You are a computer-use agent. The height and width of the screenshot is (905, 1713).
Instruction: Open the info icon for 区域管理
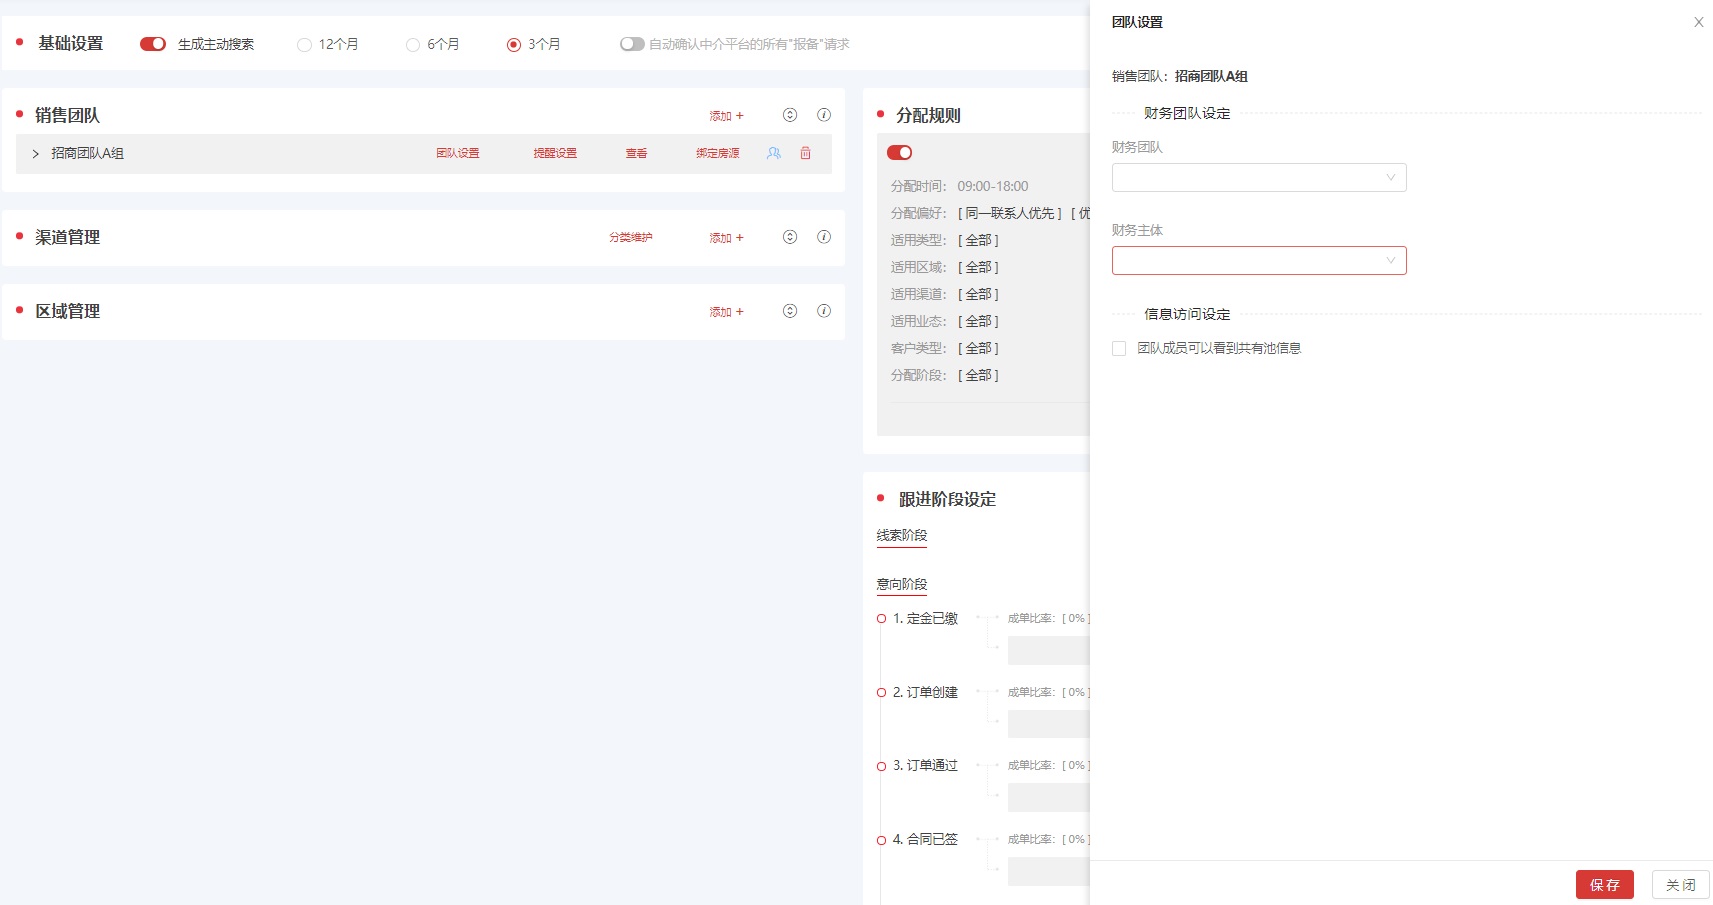point(824,311)
